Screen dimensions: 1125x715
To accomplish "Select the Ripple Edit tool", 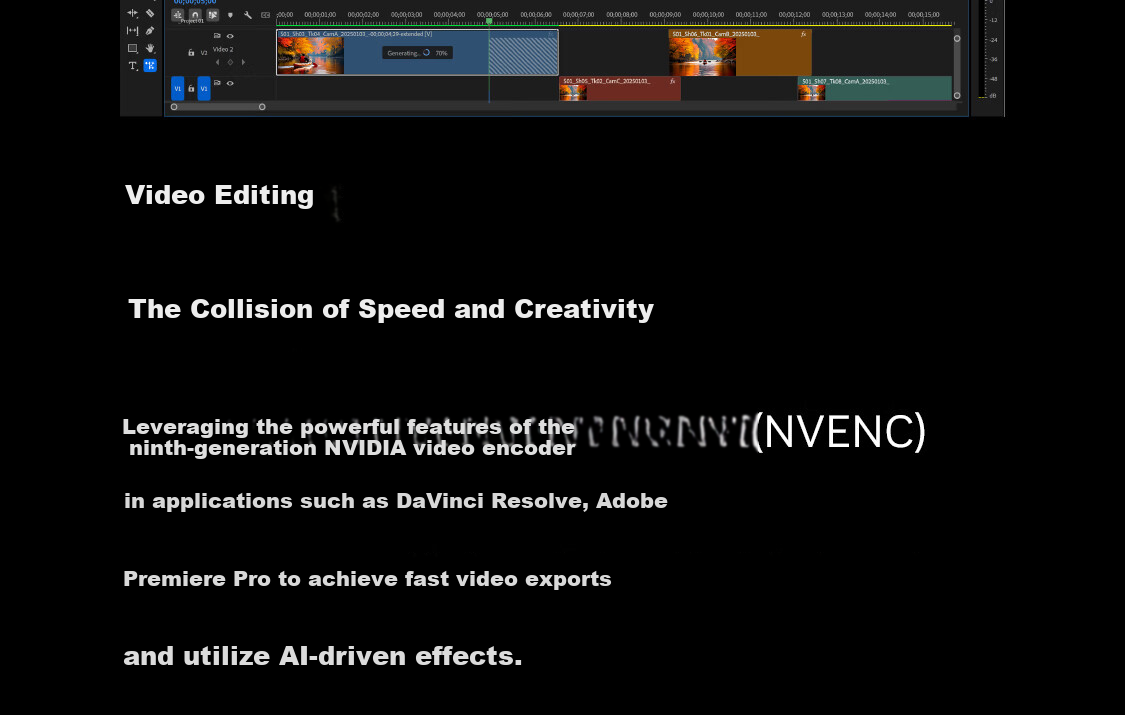I will [x=133, y=13].
